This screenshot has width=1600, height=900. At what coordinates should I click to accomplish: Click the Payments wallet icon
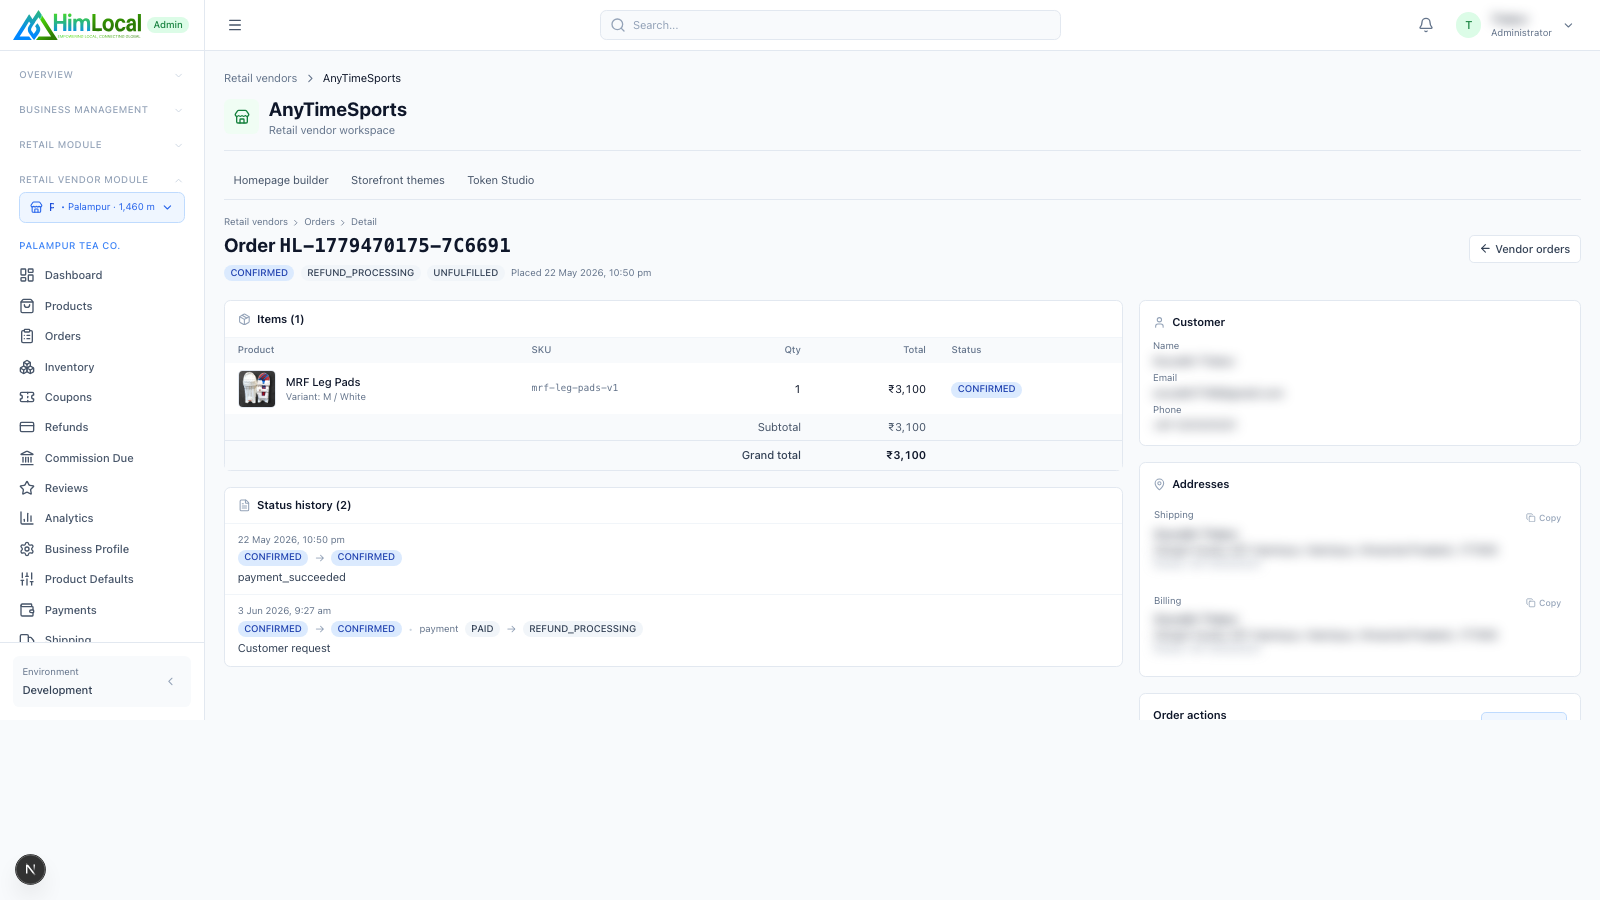27,610
